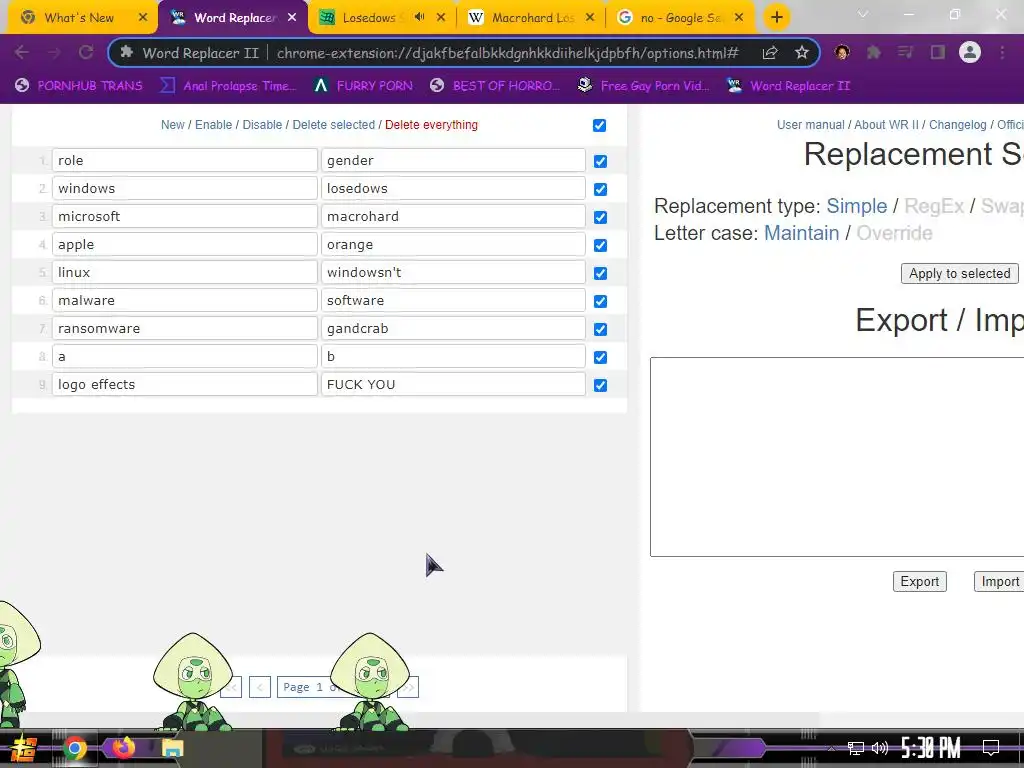Open the User manual link
This screenshot has height=768, width=1024.
(810, 125)
